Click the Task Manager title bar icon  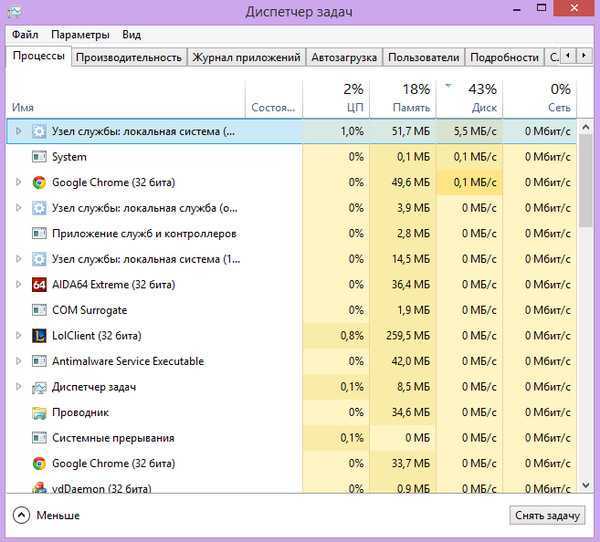[15, 12]
